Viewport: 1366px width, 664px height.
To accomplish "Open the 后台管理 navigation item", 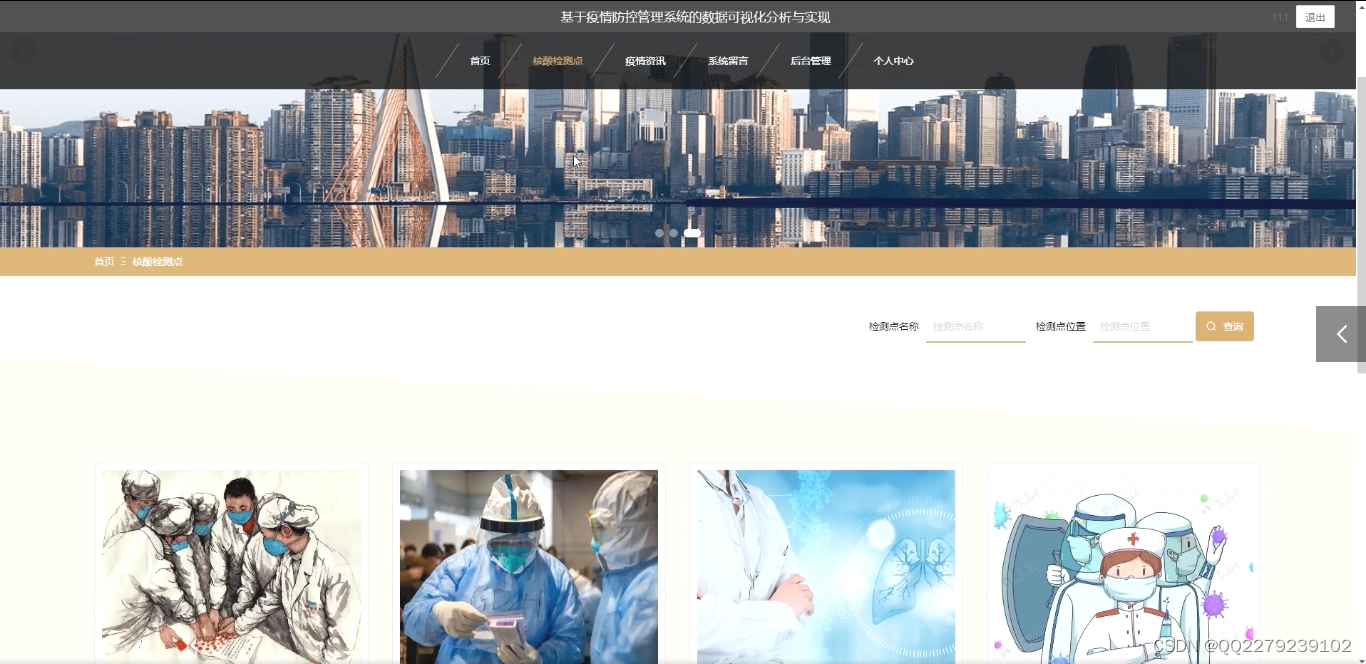I will click(x=811, y=60).
